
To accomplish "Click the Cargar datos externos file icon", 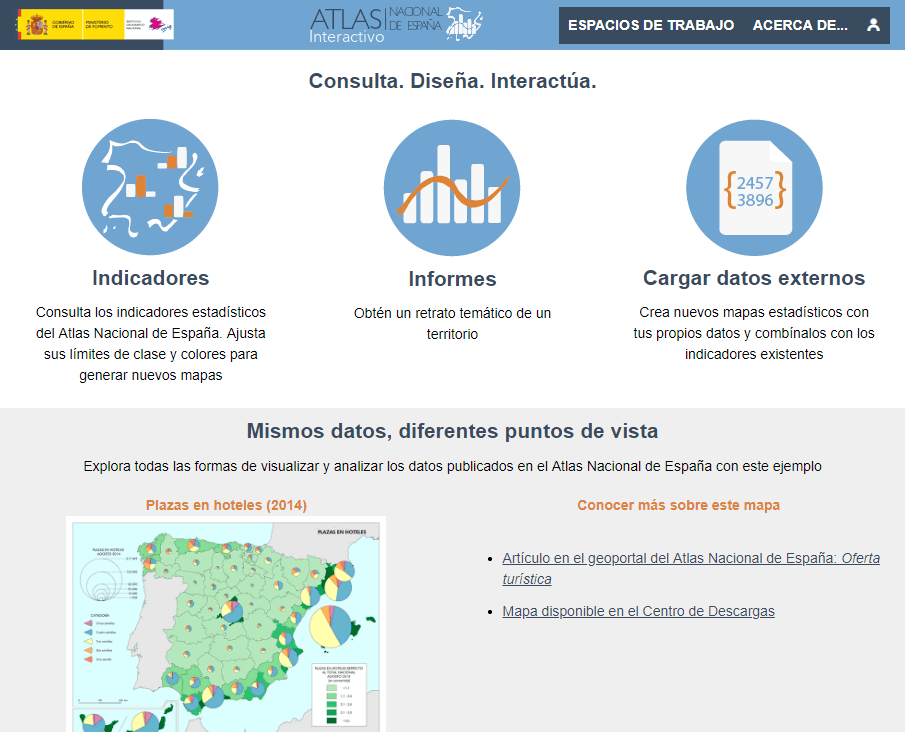I will point(754,188).
